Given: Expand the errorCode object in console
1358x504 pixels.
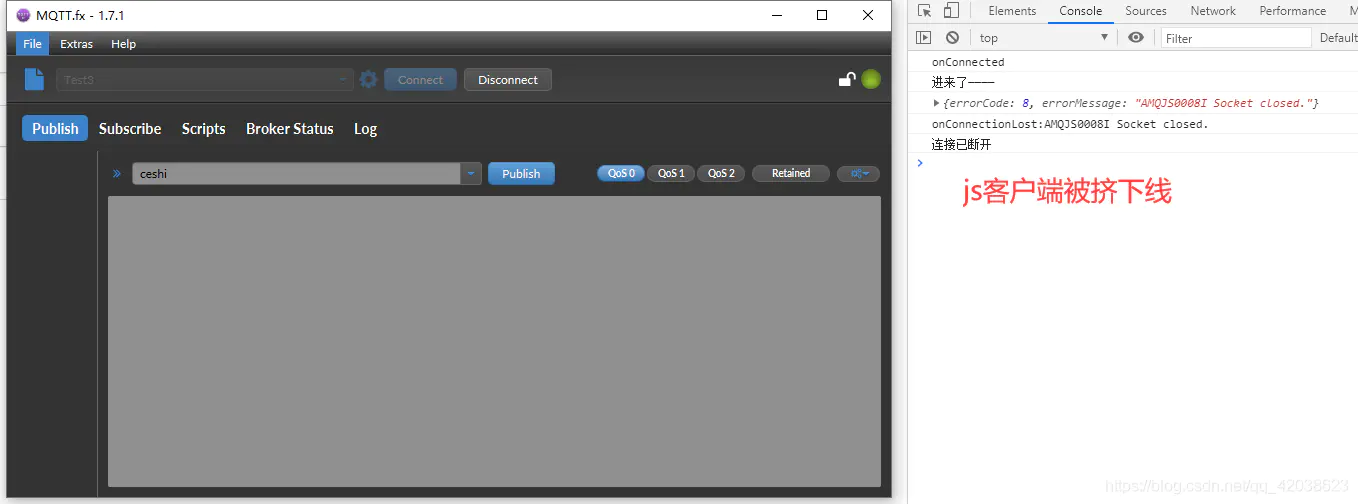Looking at the screenshot, I should point(936,104).
